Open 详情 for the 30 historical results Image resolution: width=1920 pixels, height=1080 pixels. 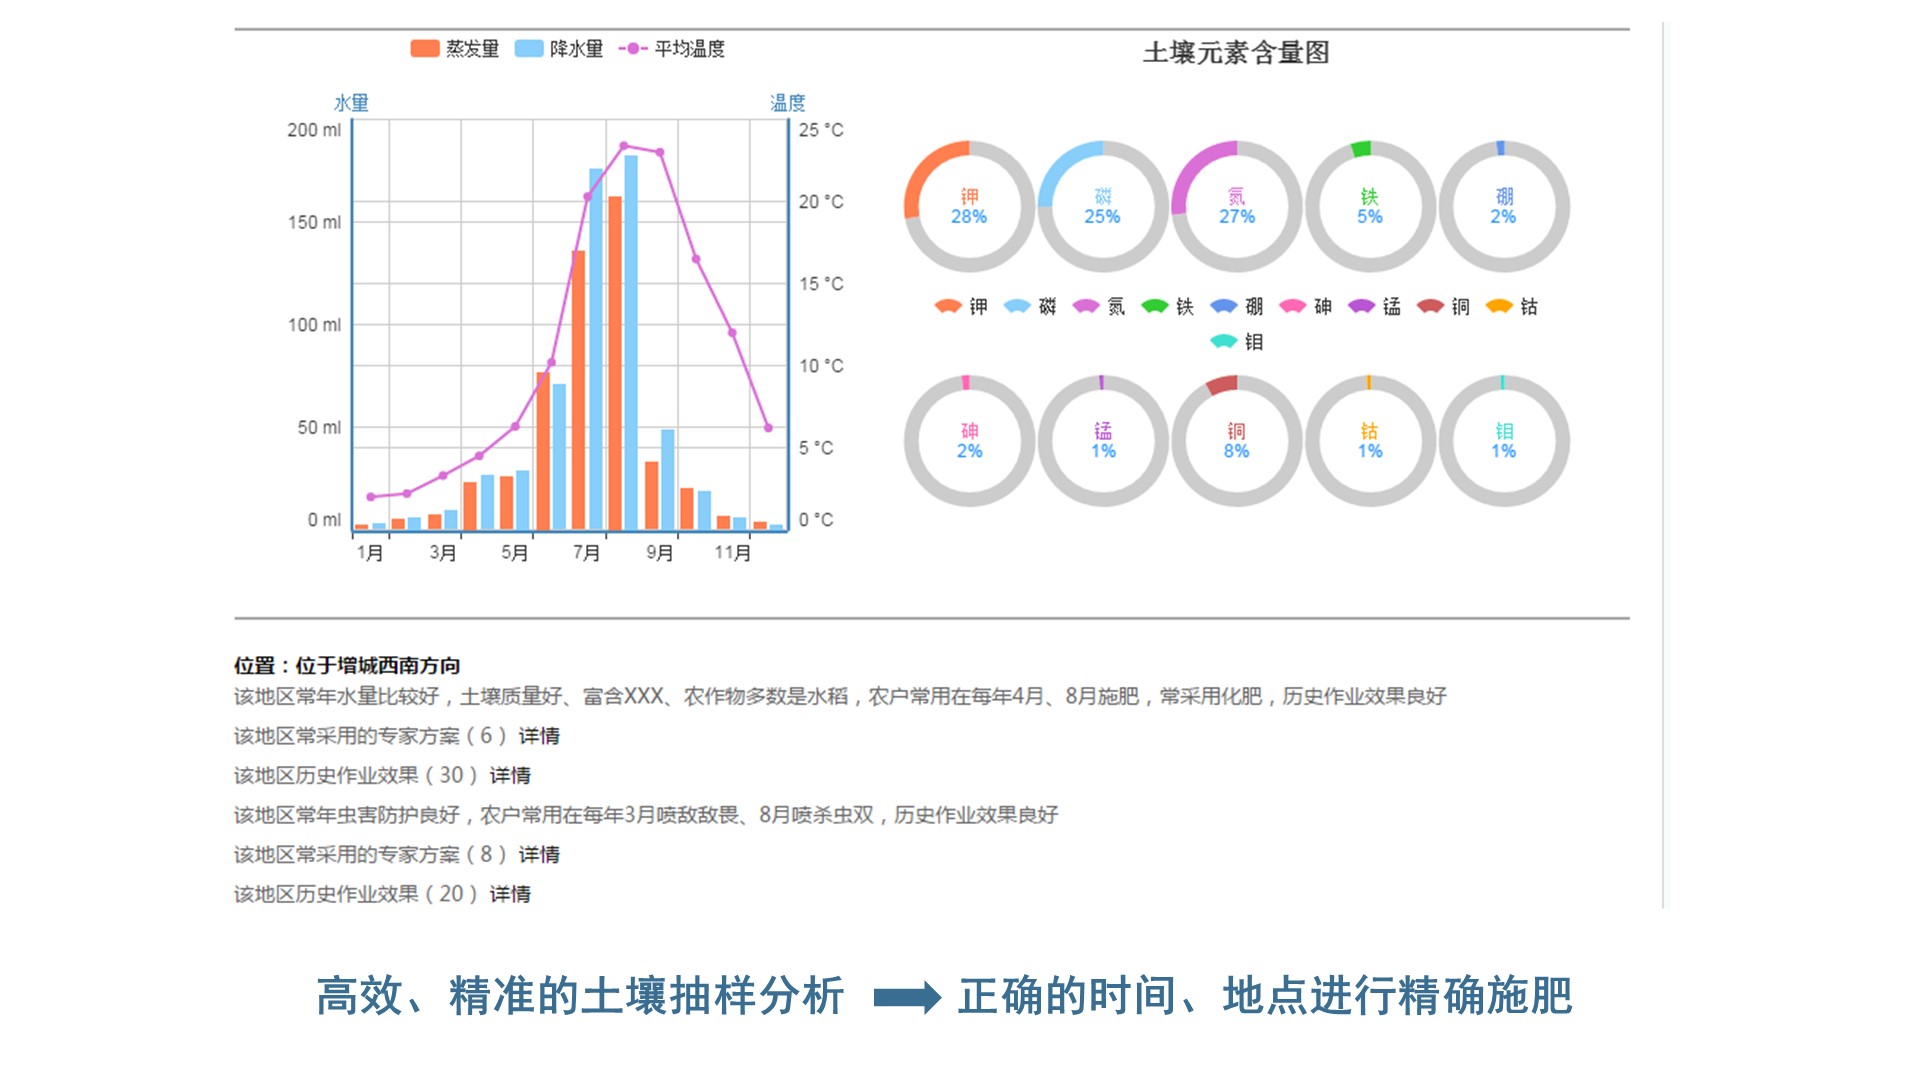[x=510, y=775]
